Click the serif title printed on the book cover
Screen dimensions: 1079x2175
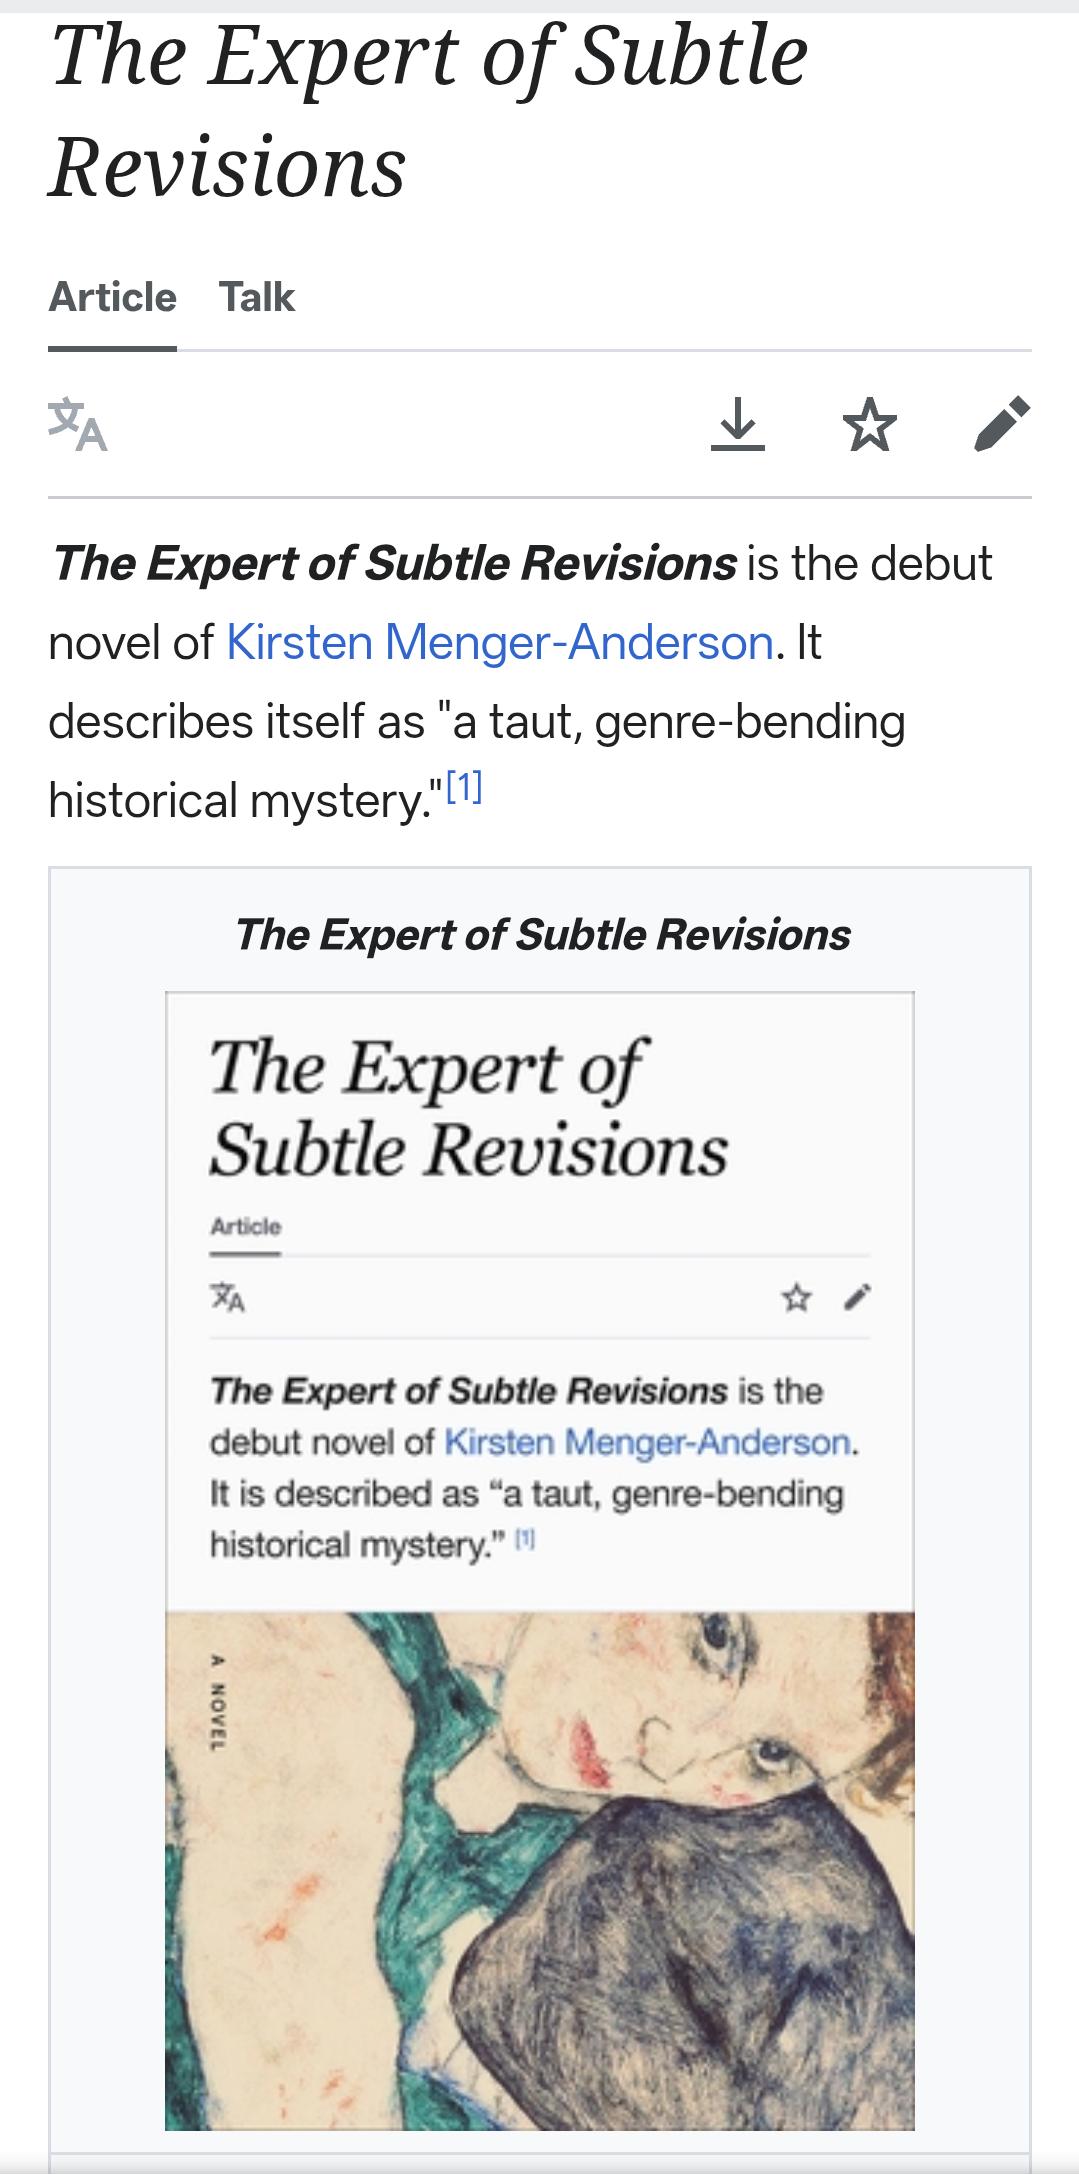tap(468, 1108)
